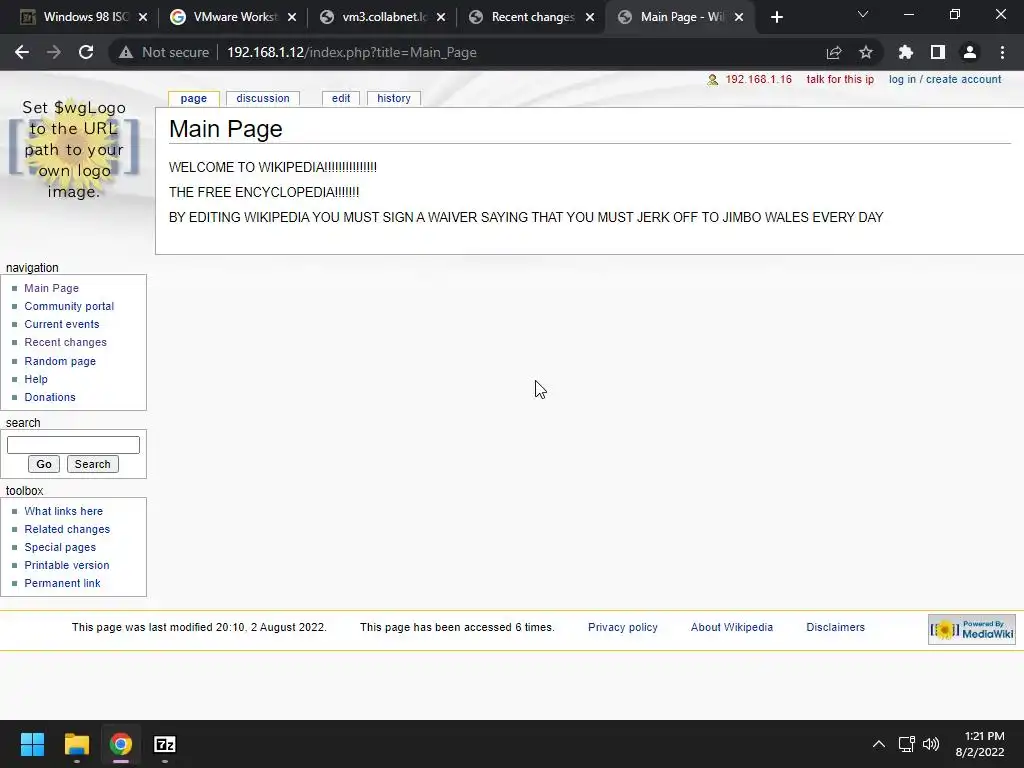Open the history tab

[394, 98]
